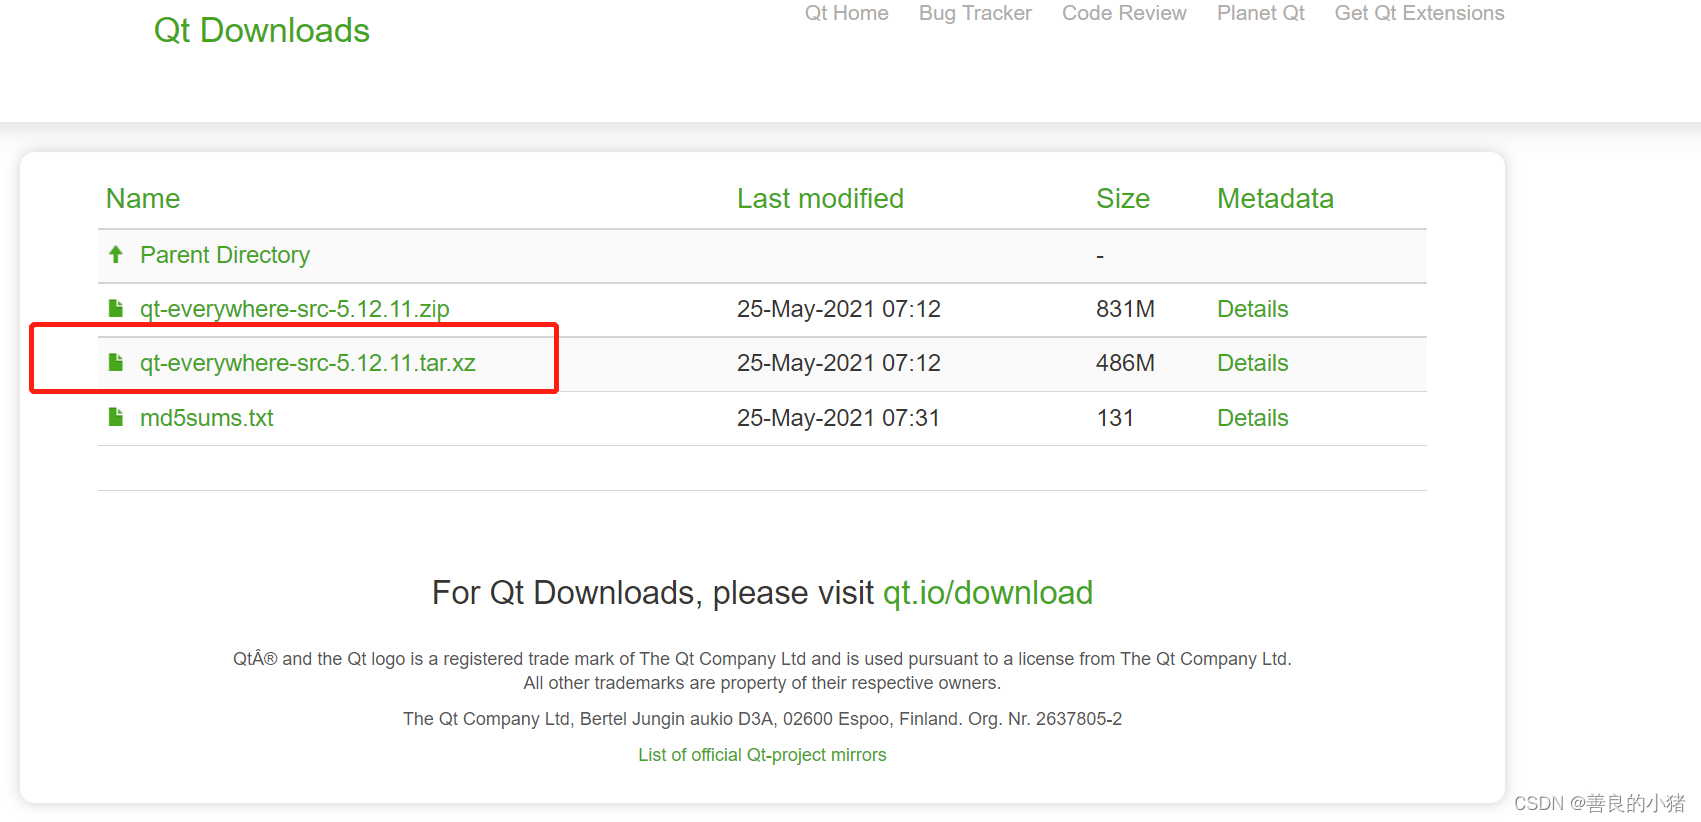Sort listing by Size column header
1701x822 pixels.
1123,198
